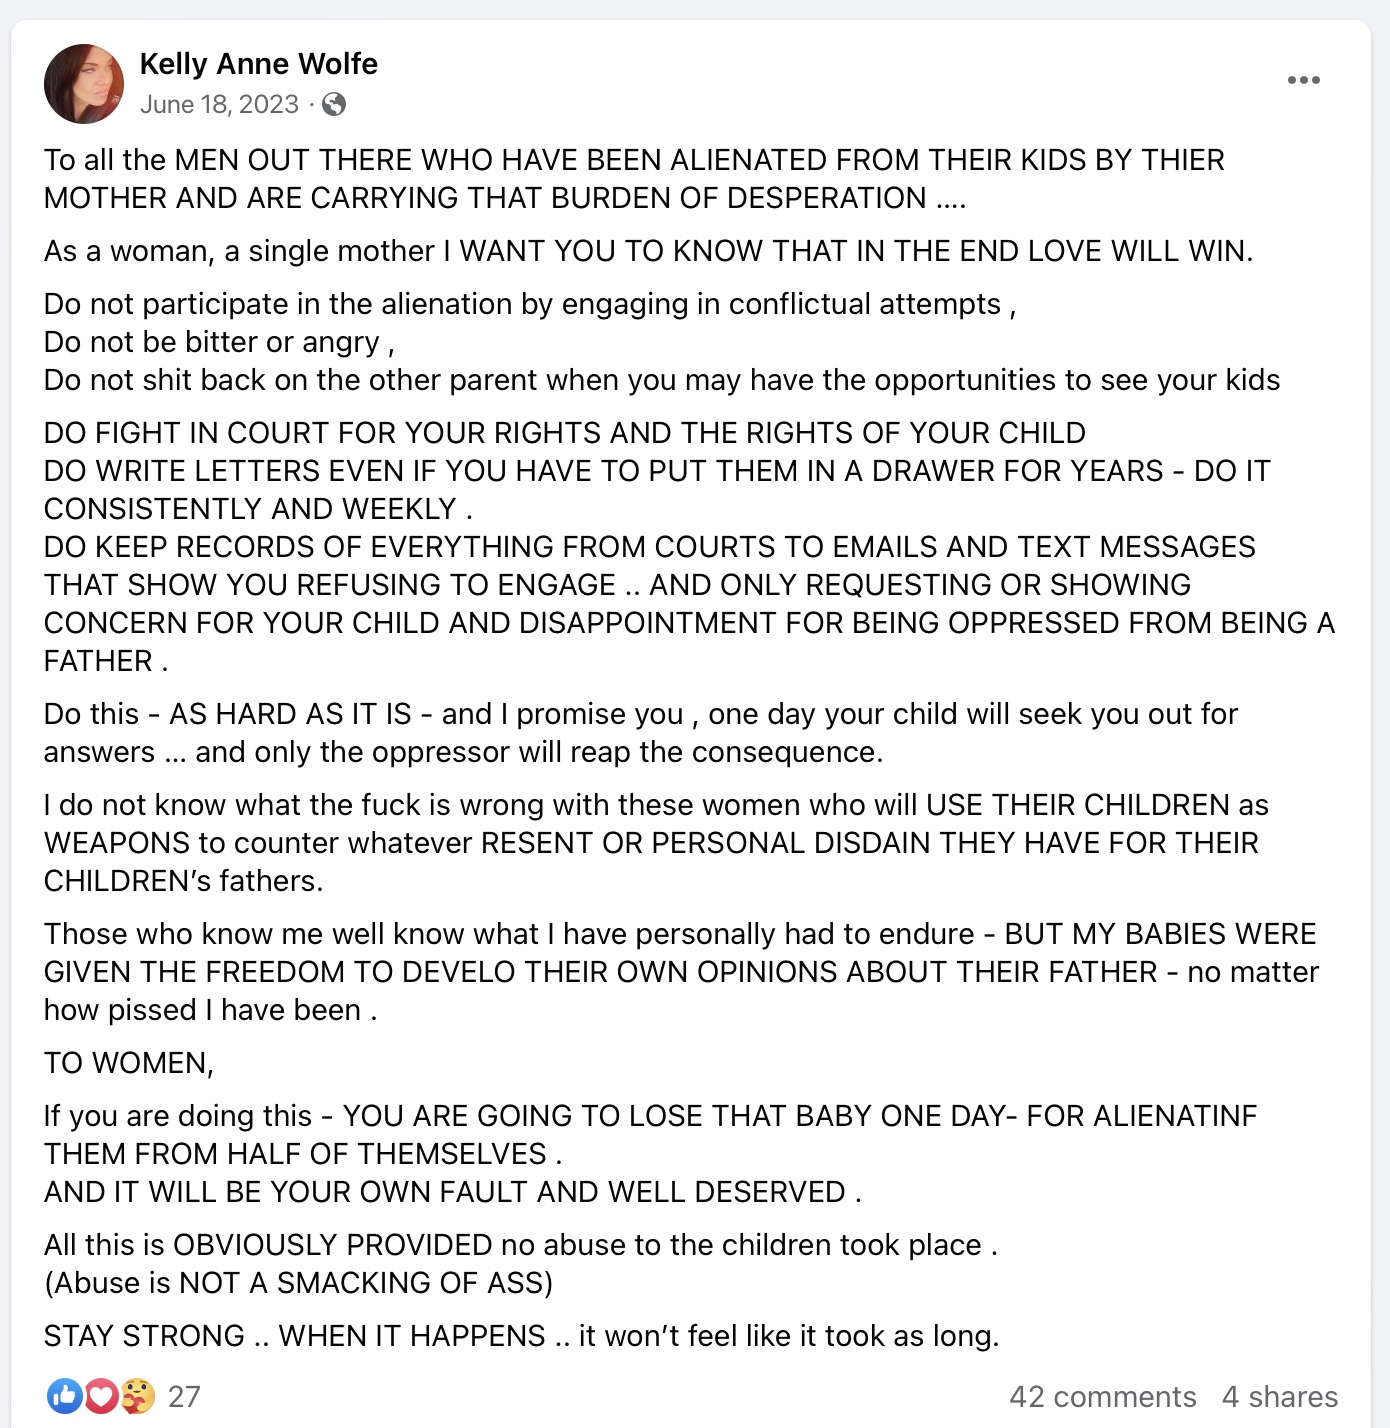
Task: Open the 42 comments link
Action: (x=1102, y=1396)
